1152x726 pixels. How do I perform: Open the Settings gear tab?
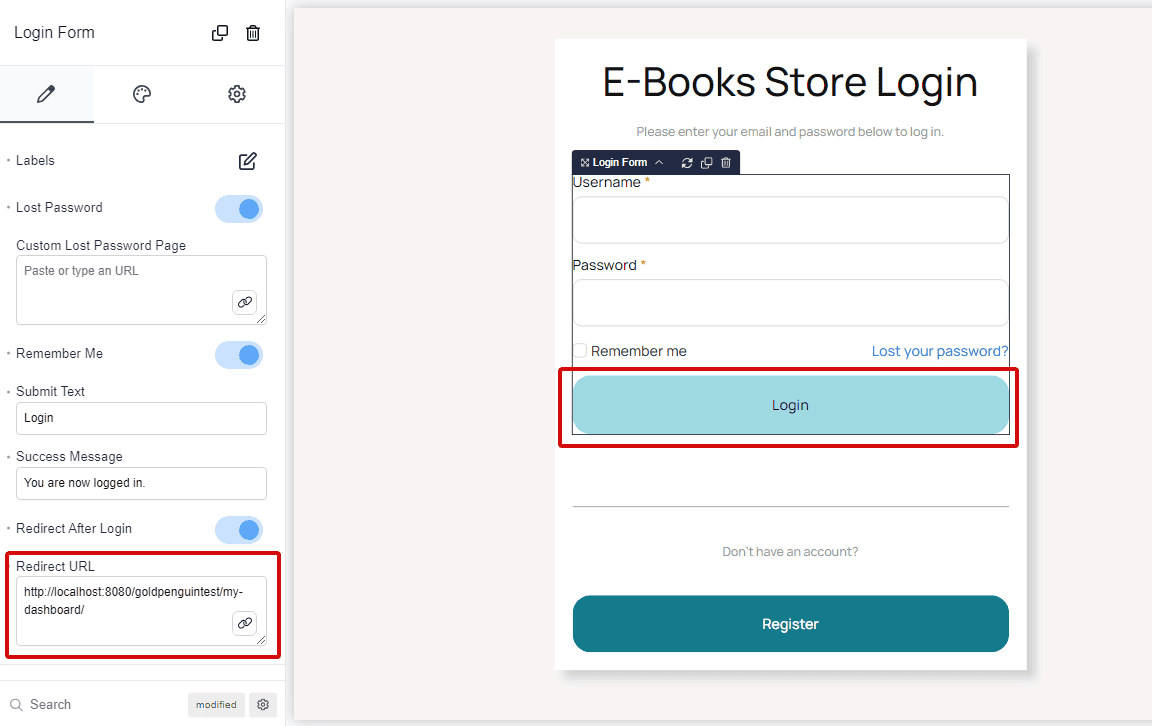coord(237,94)
